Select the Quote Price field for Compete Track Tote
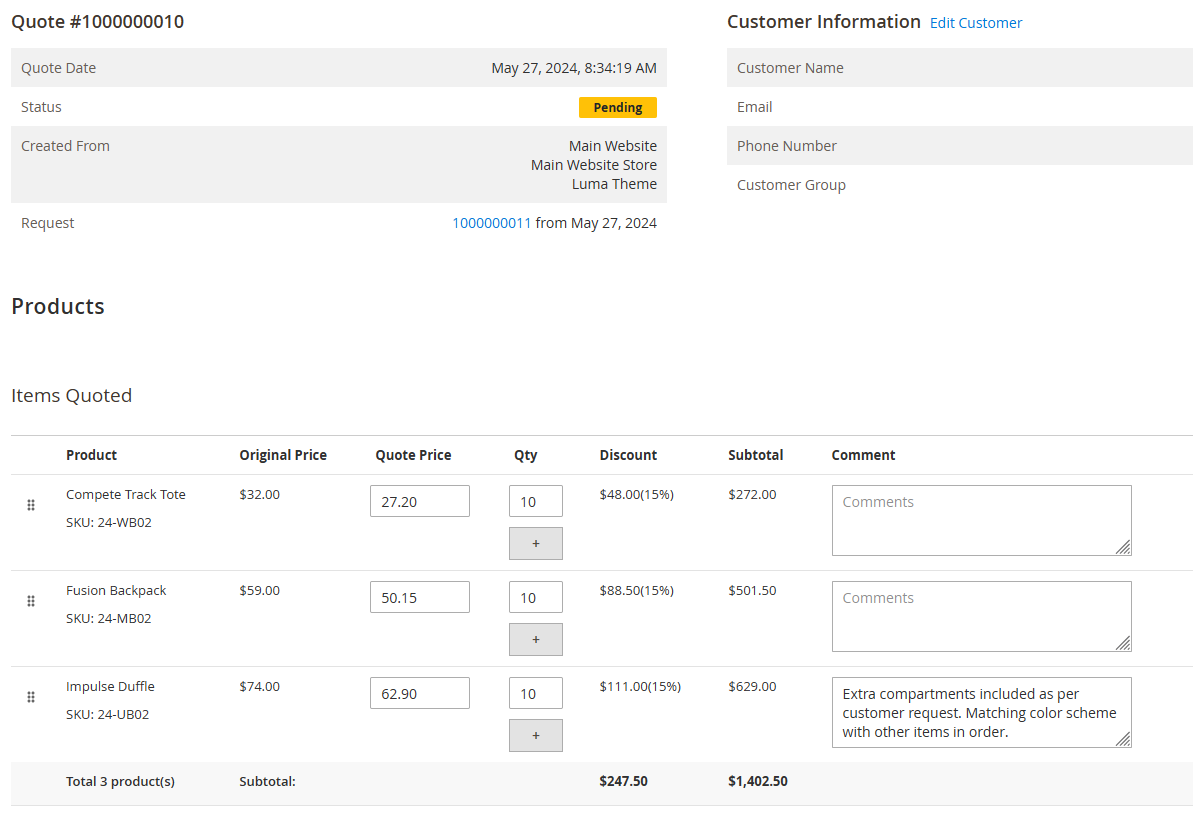This screenshot has height=816, width=1193. tap(419, 500)
